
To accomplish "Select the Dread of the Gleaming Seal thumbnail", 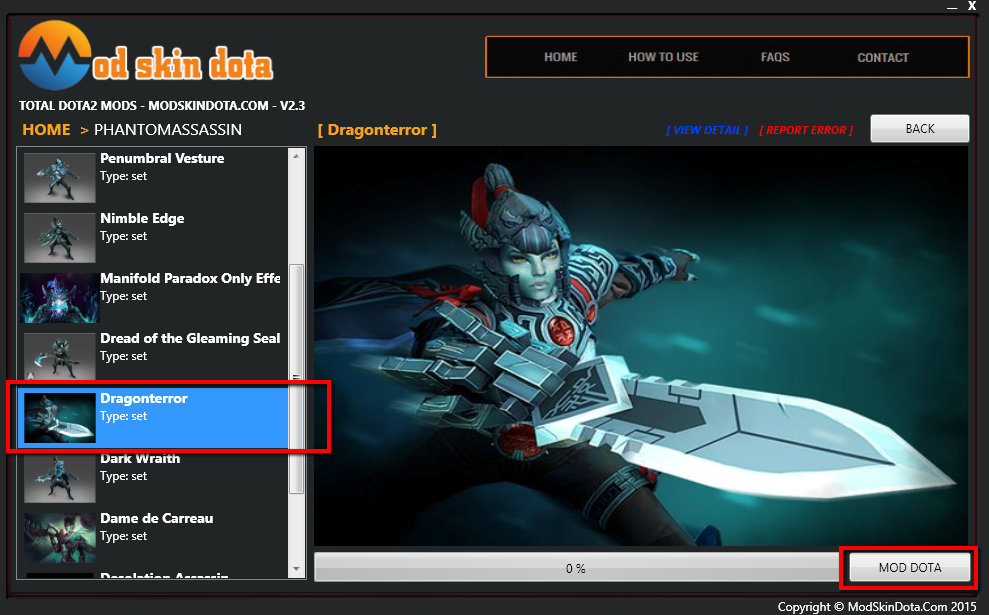I will coord(60,356).
